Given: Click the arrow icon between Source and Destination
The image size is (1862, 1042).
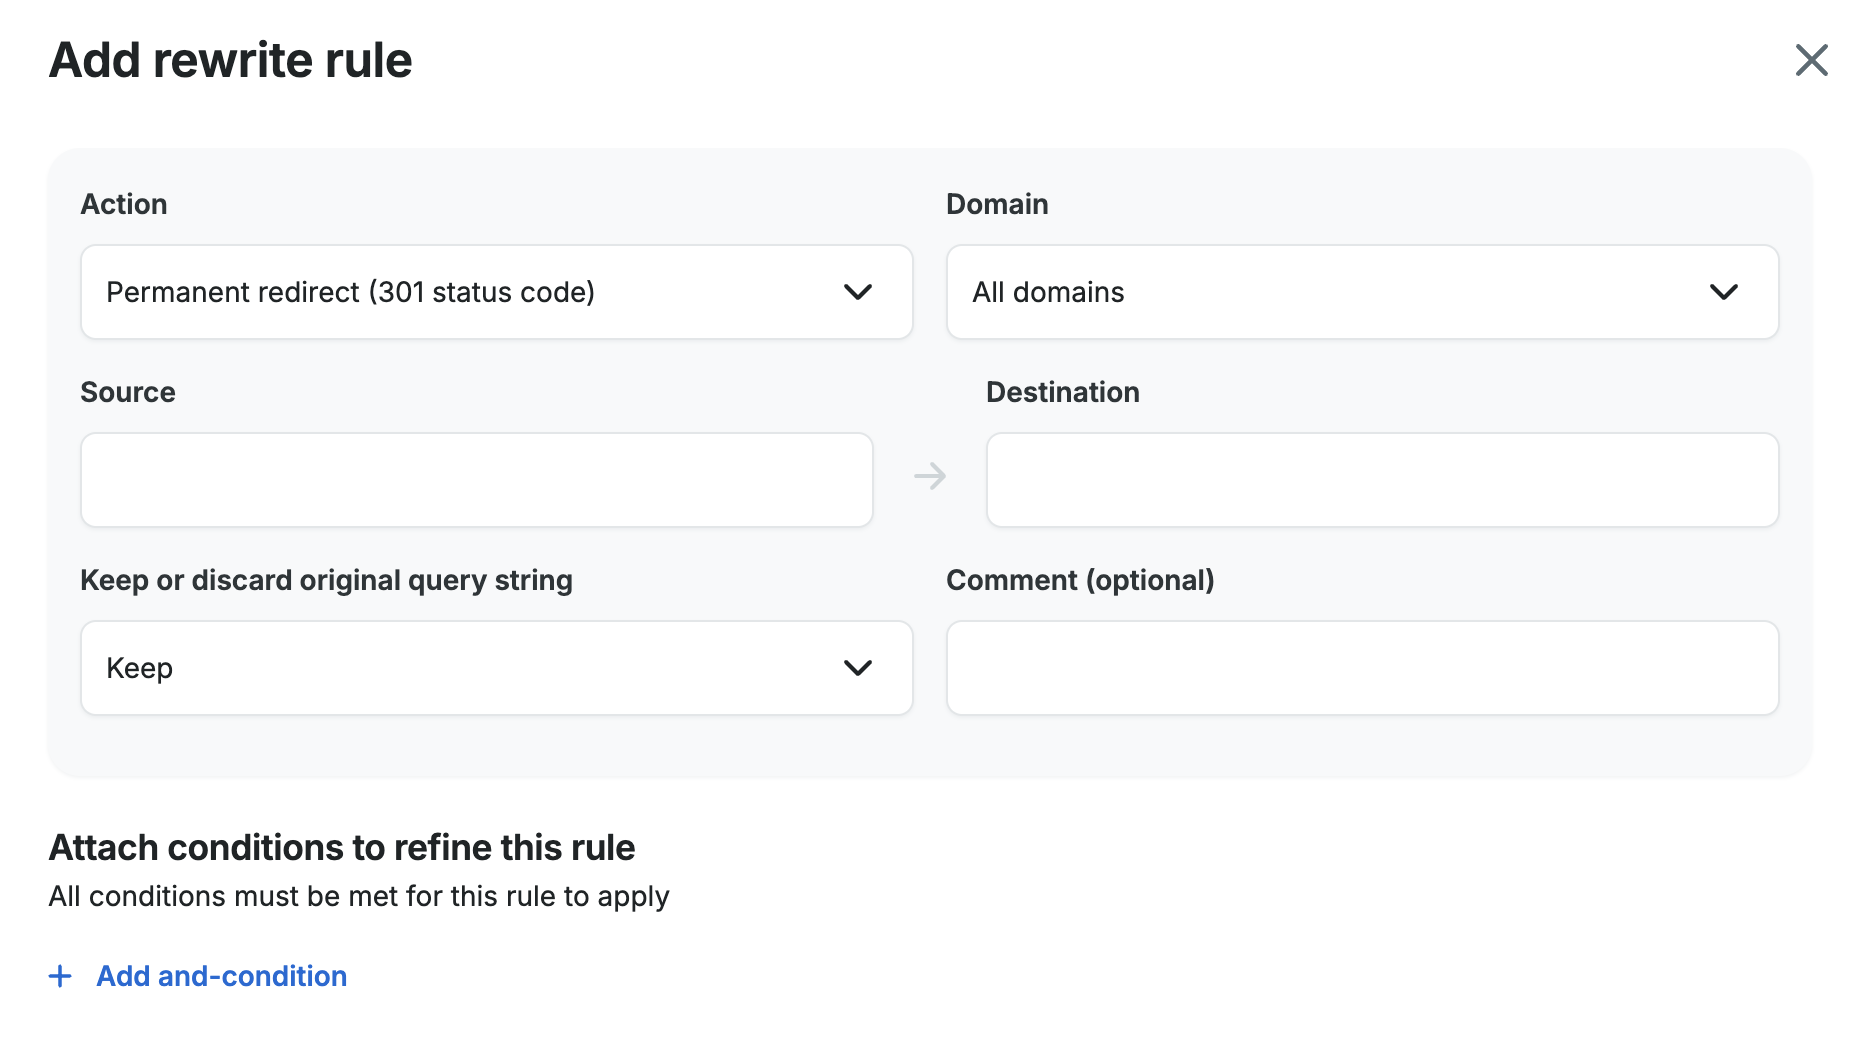Looking at the screenshot, I should click(930, 476).
